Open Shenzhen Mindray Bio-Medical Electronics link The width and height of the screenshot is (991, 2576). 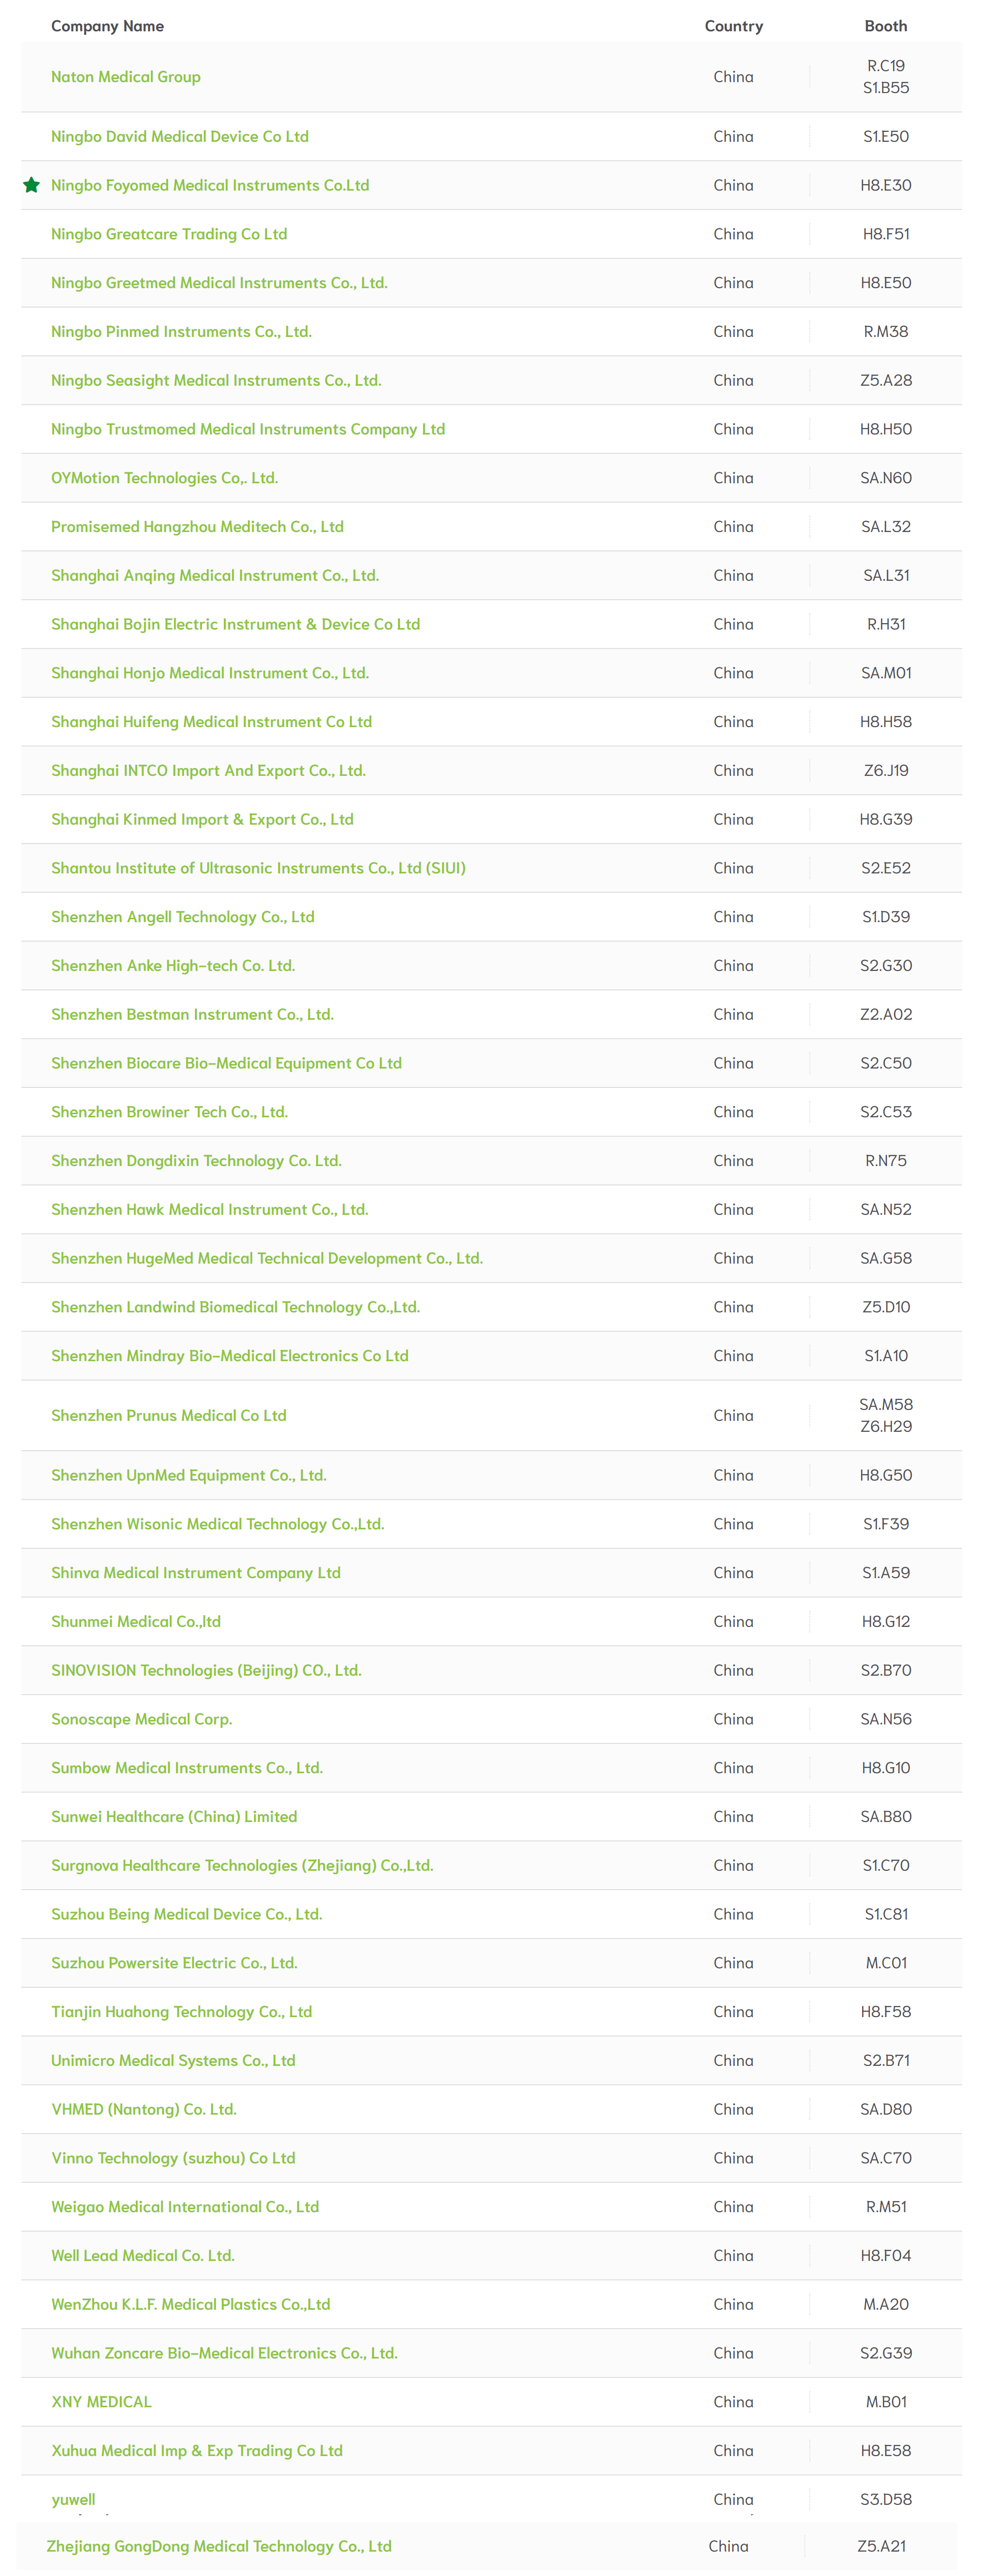(x=230, y=1357)
